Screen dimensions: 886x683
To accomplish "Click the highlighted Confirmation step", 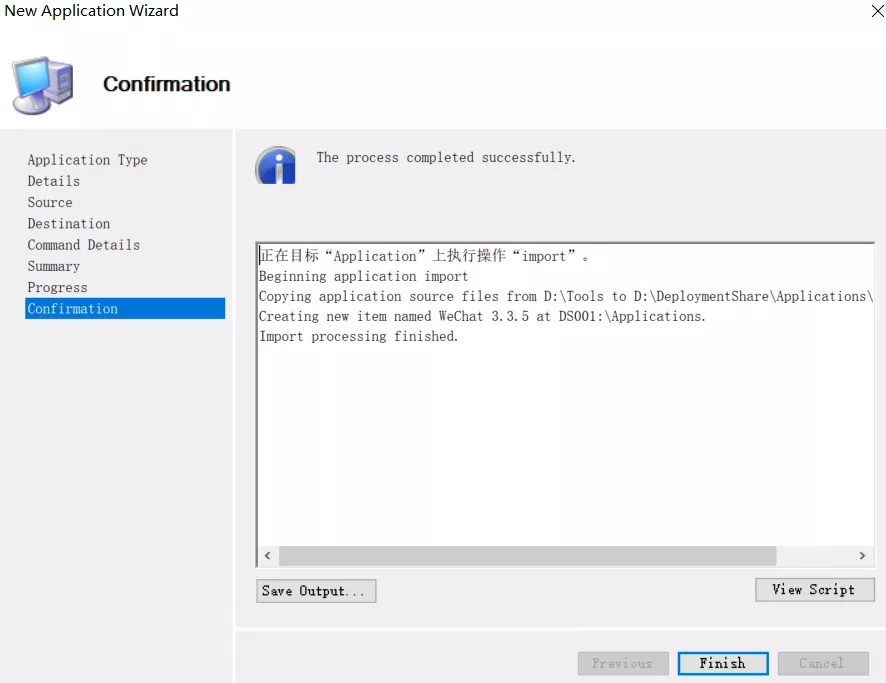I will click(x=73, y=309).
